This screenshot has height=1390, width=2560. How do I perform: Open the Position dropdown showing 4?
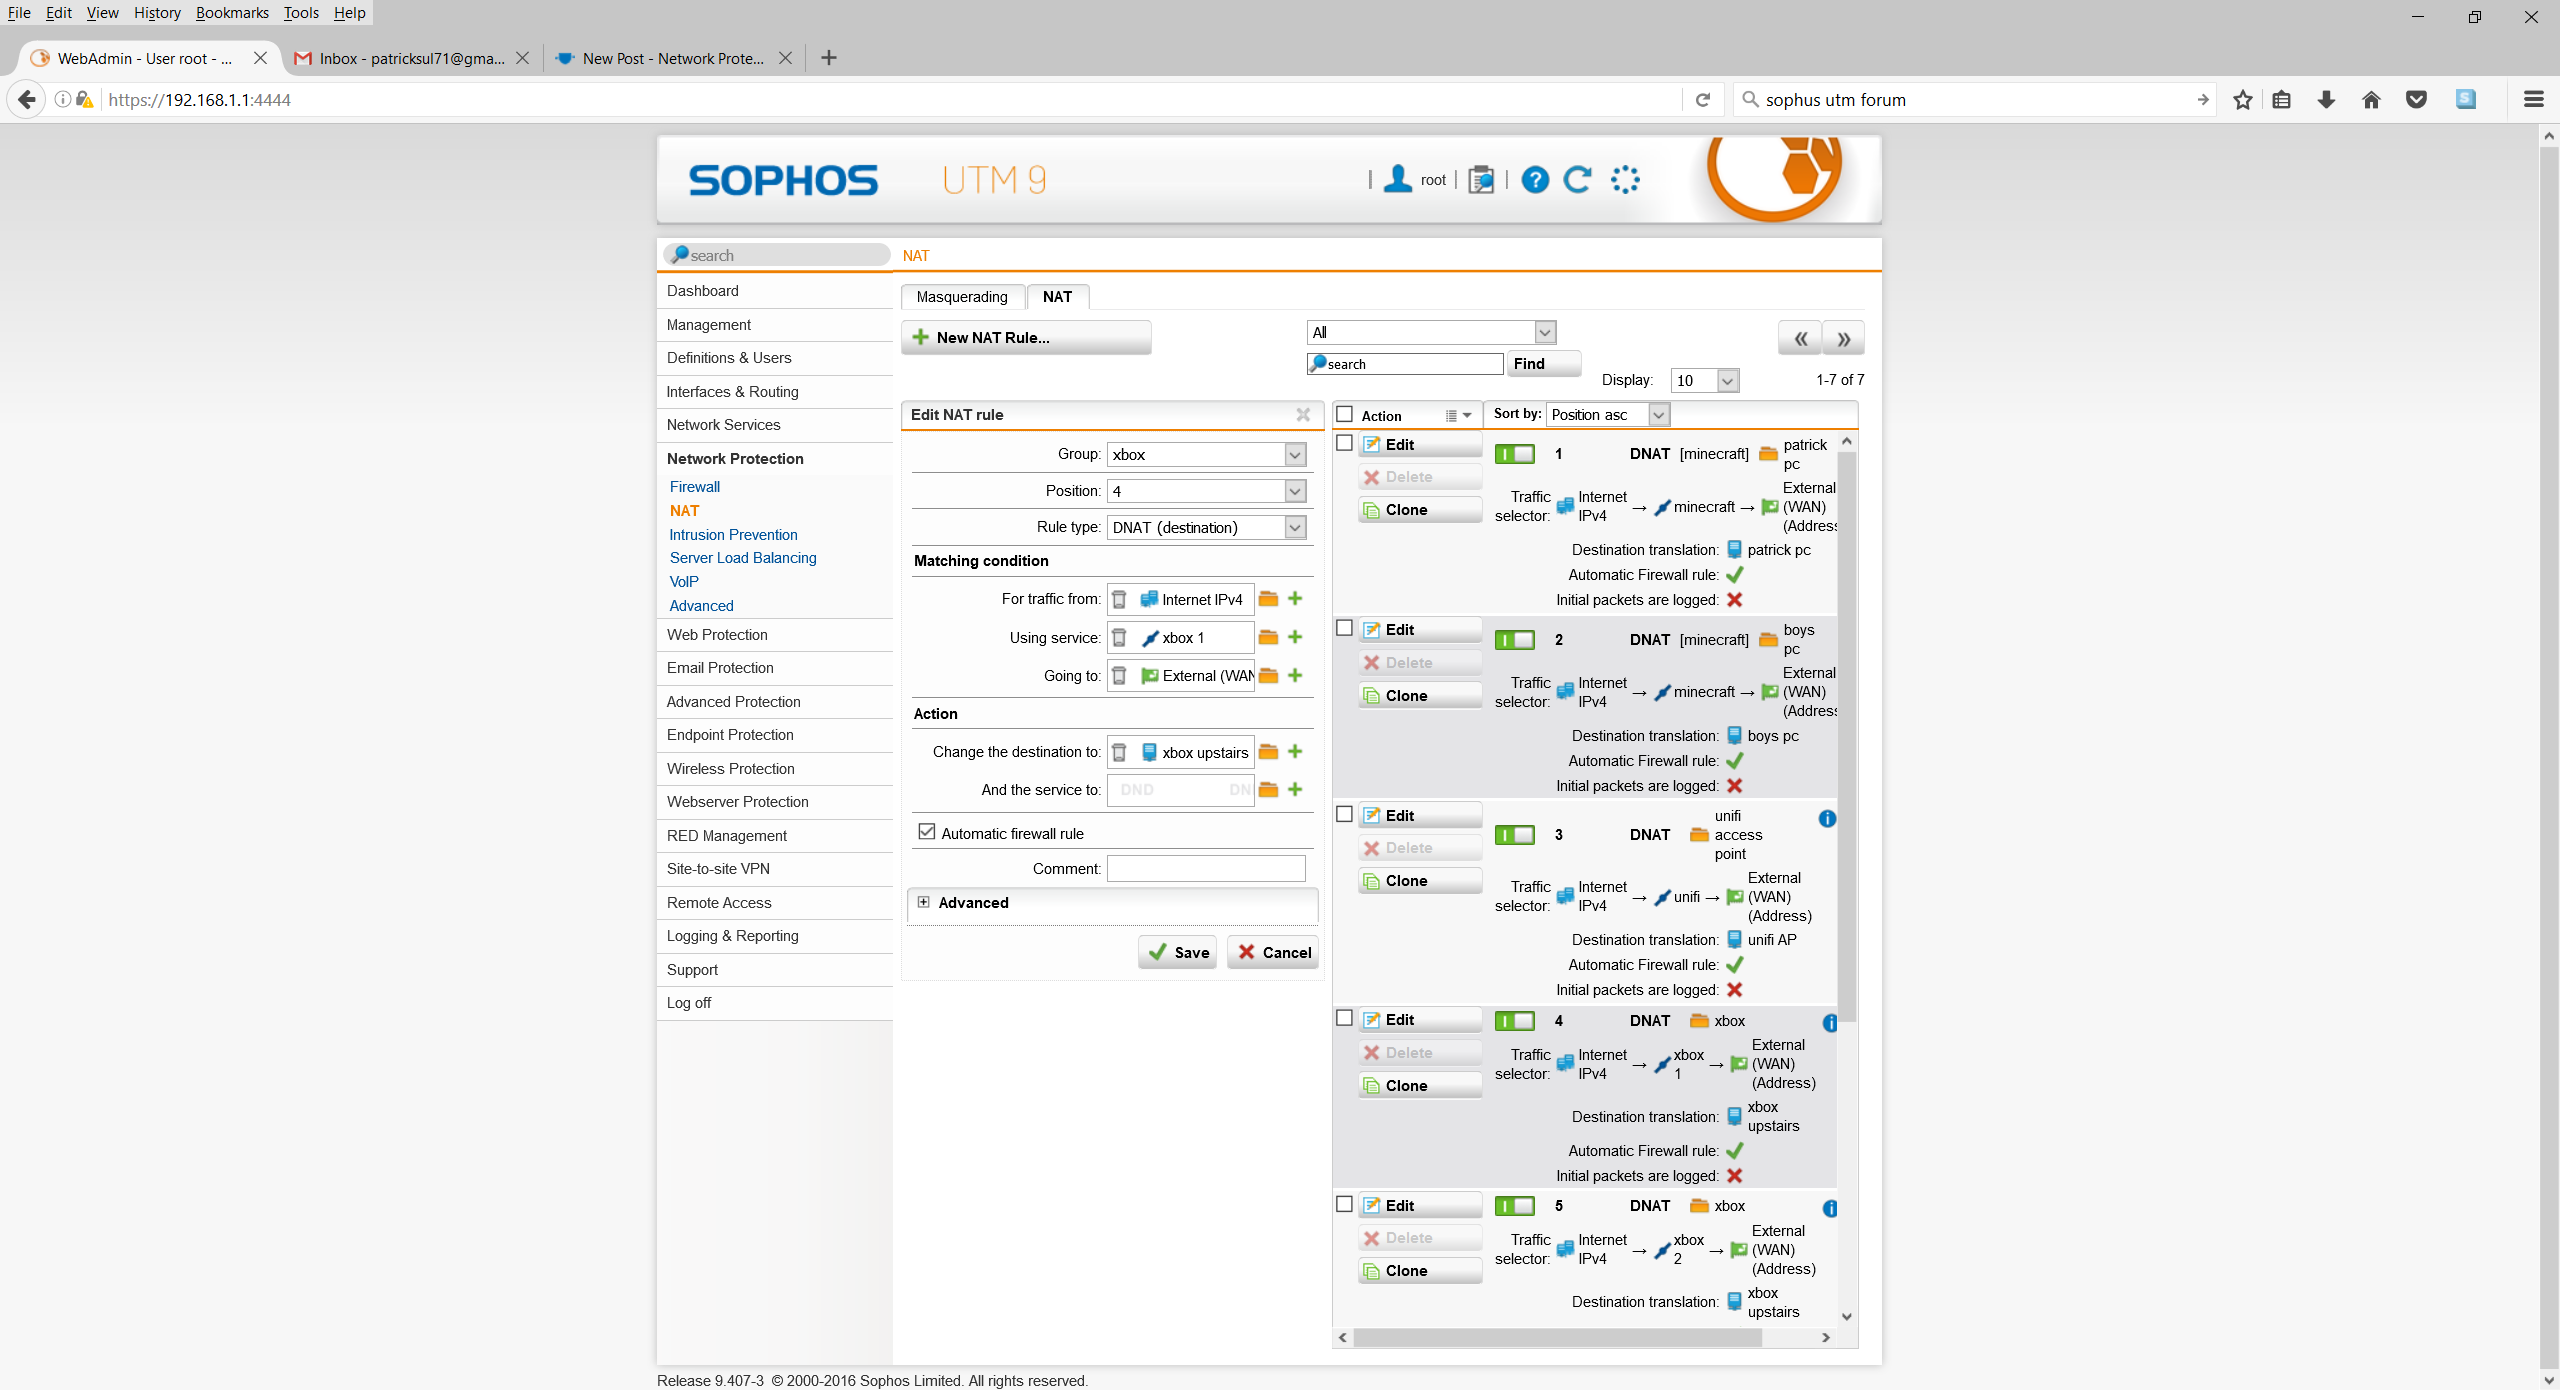[x=1206, y=491]
